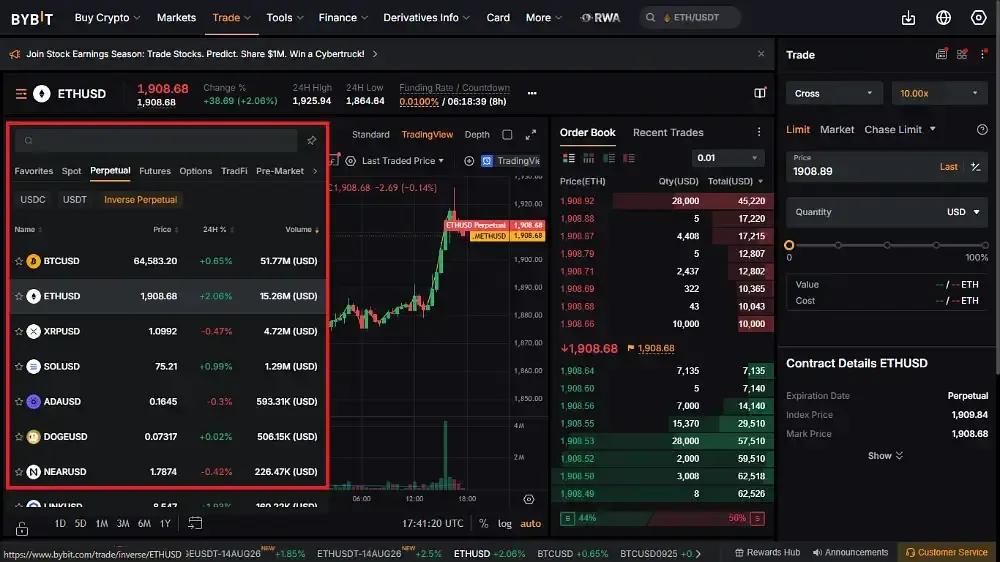Image resolution: width=1000 pixels, height=562 pixels.
Task: Open the Quantity USD unit dropdown
Action: (x=963, y=212)
